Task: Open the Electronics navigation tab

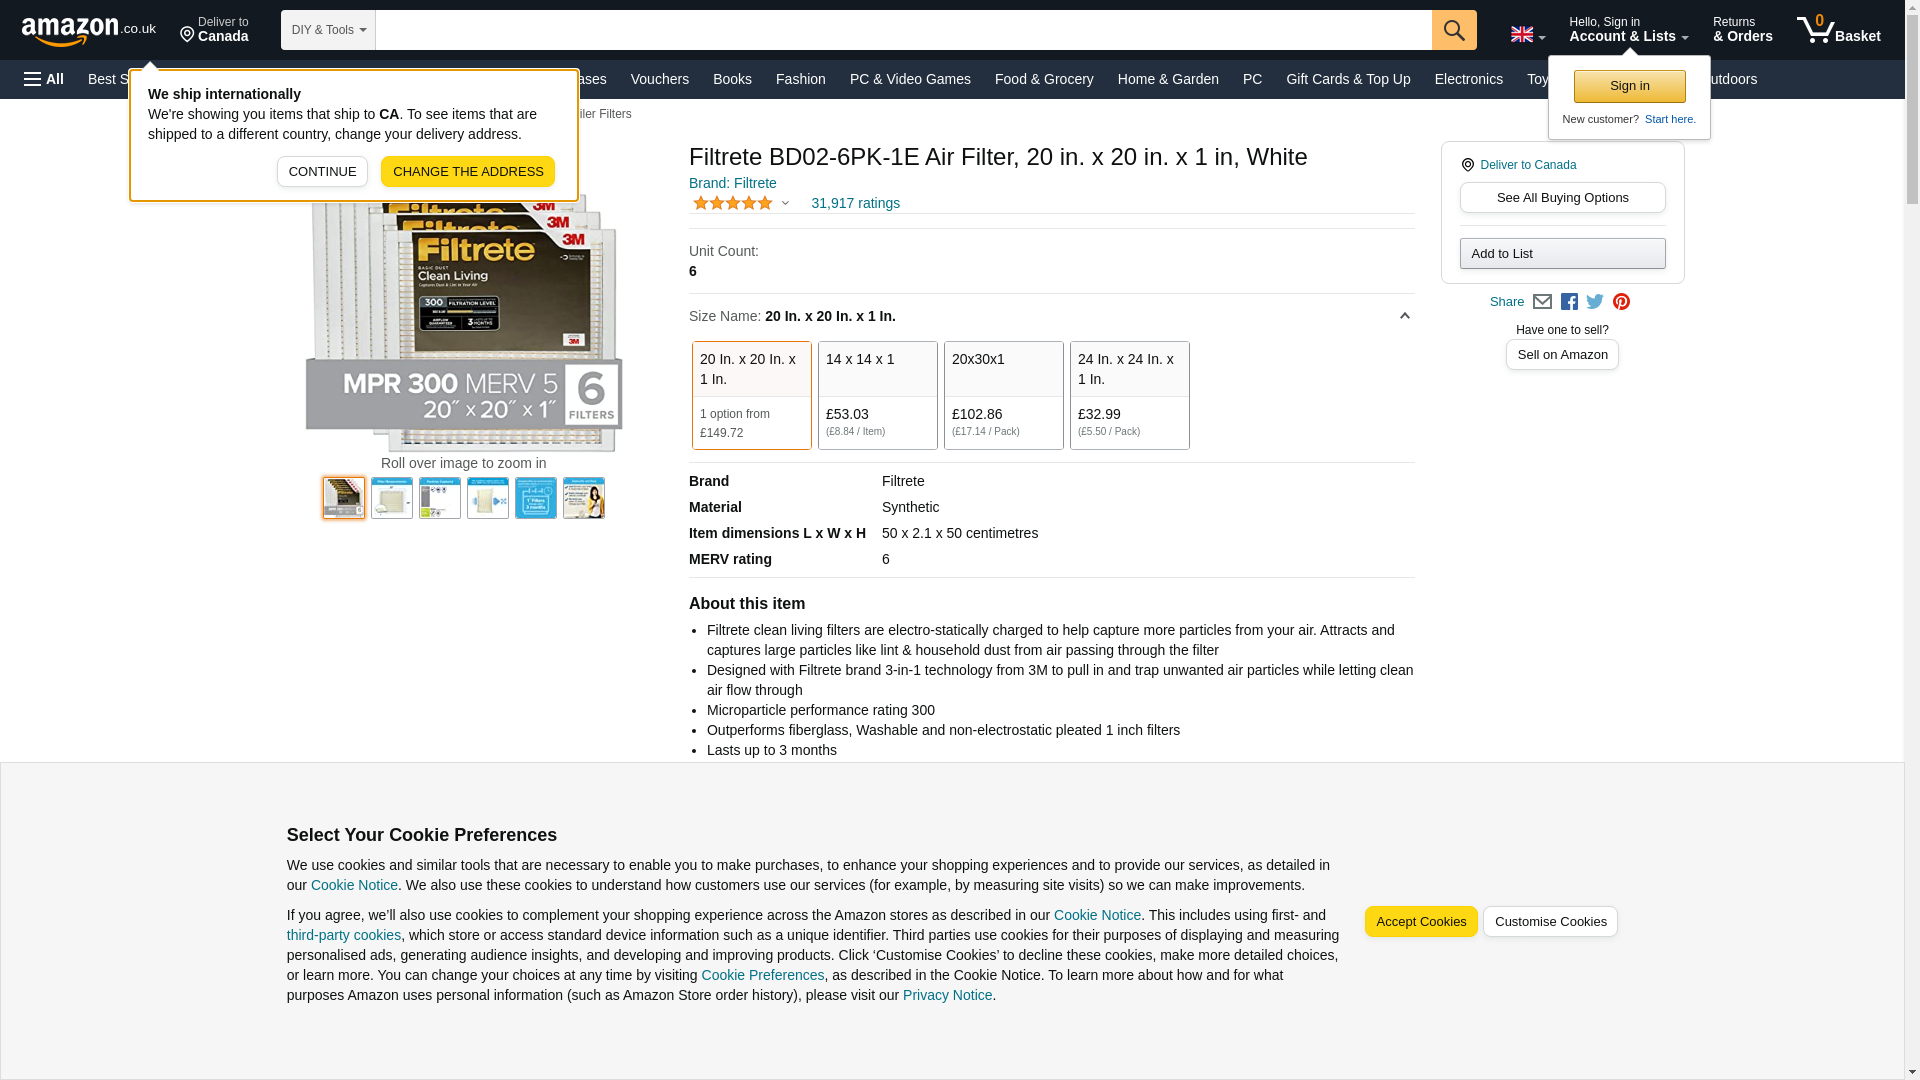Action: pos(1467,79)
